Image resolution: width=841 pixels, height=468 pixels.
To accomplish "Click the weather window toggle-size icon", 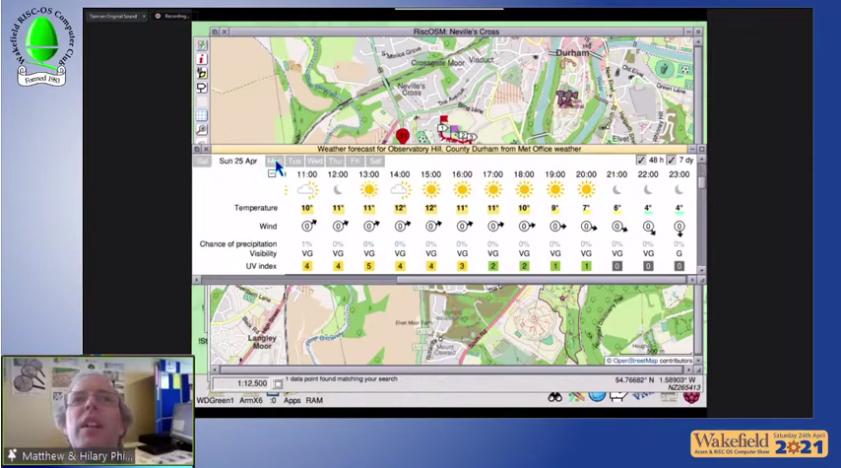I will coord(701,149).
